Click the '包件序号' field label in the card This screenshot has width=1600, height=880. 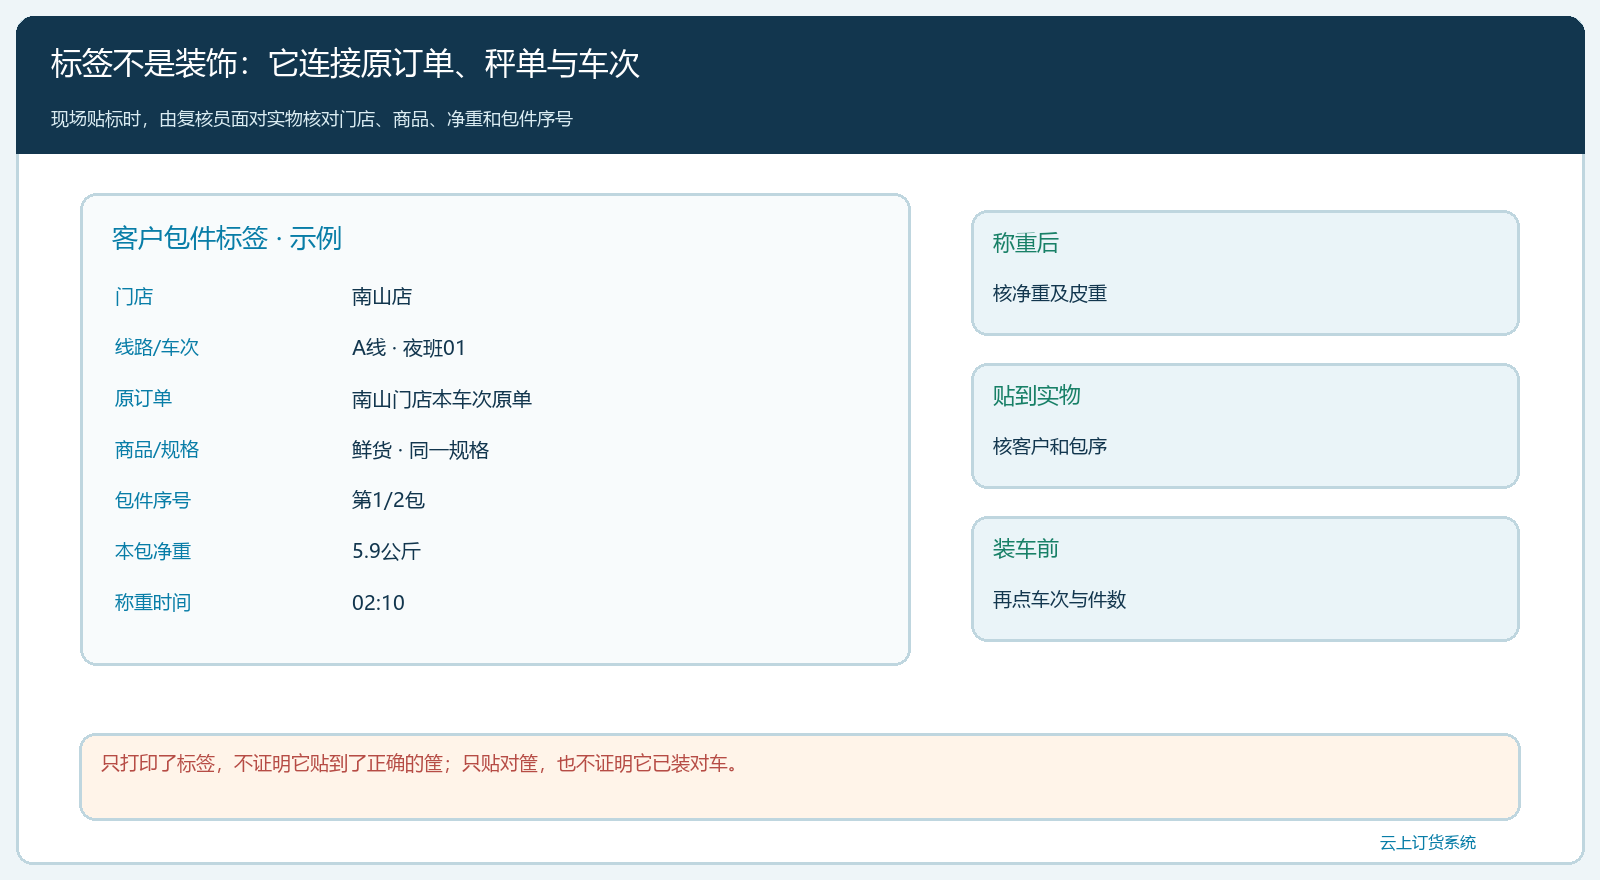click(153, 500)
